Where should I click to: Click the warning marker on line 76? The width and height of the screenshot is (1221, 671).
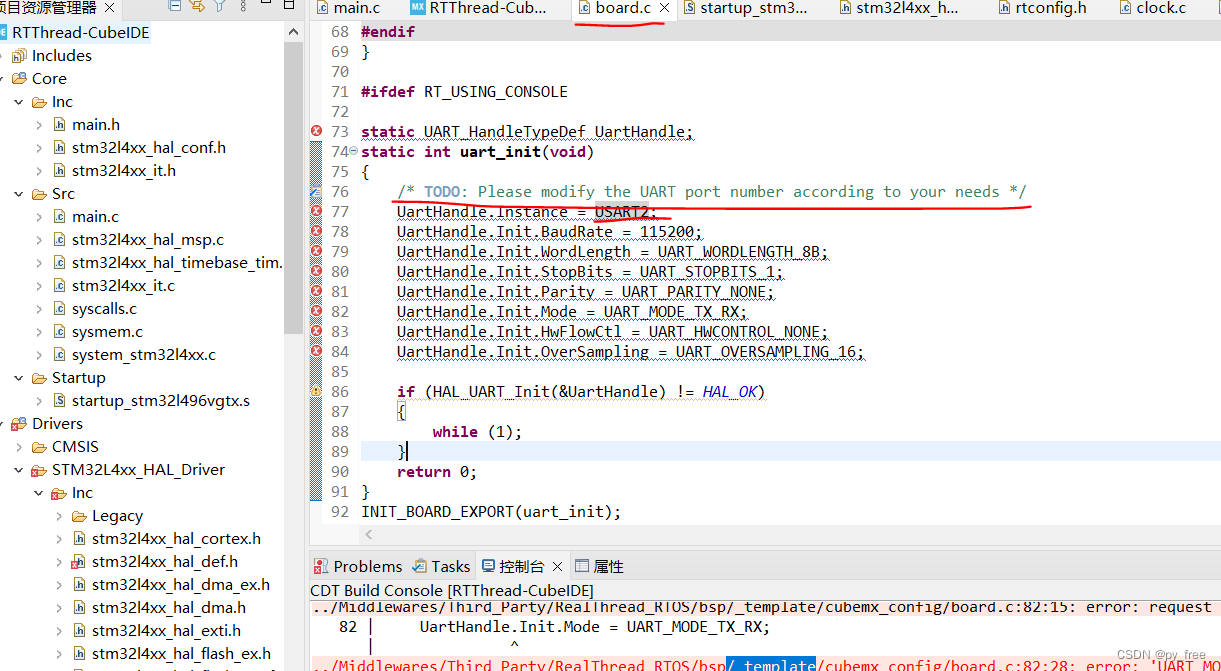tap(314, 192)
